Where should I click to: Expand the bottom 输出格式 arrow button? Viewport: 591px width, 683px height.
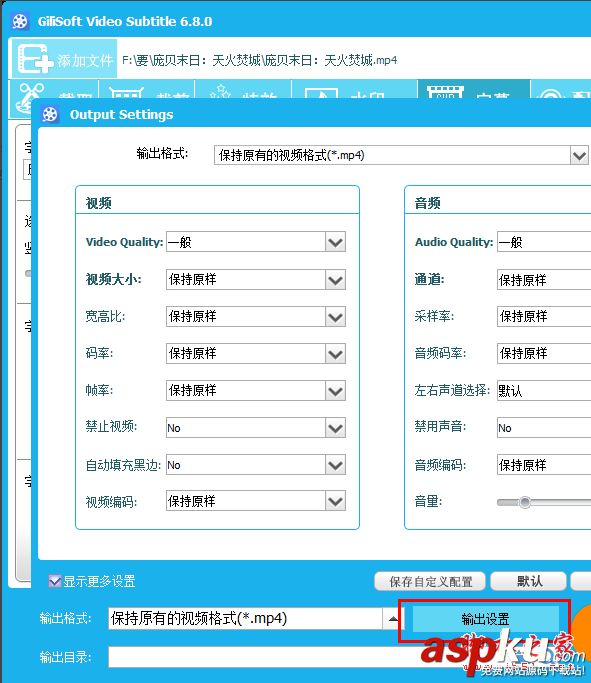click(x=394, y=619)
